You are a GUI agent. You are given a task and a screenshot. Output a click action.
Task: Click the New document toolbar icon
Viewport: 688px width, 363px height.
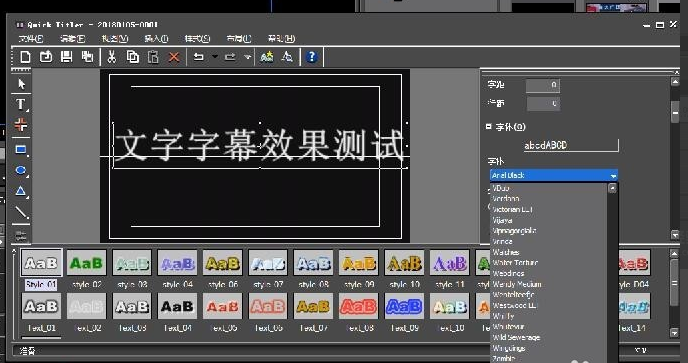pos(25,57)
